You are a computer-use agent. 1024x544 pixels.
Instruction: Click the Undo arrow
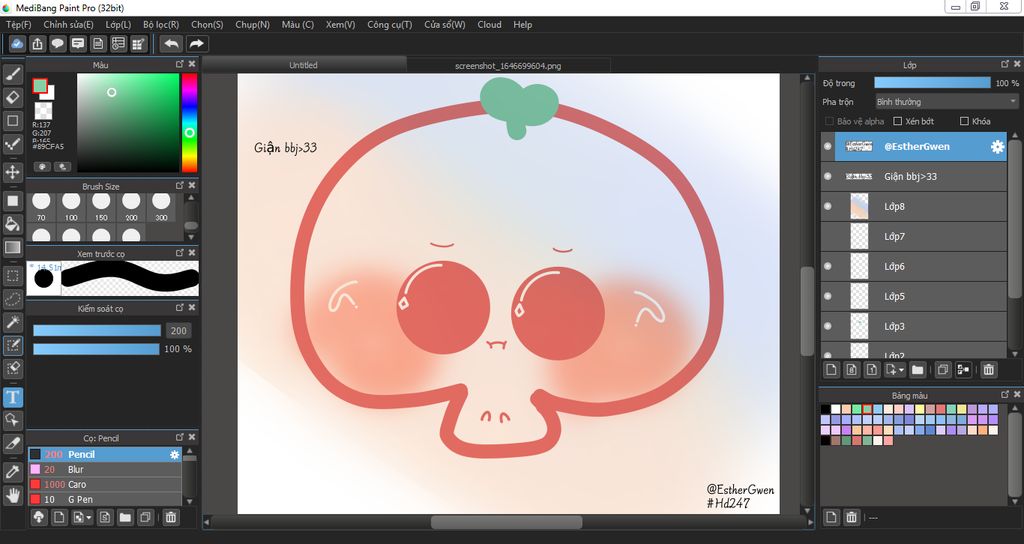(x=171, y=44)
